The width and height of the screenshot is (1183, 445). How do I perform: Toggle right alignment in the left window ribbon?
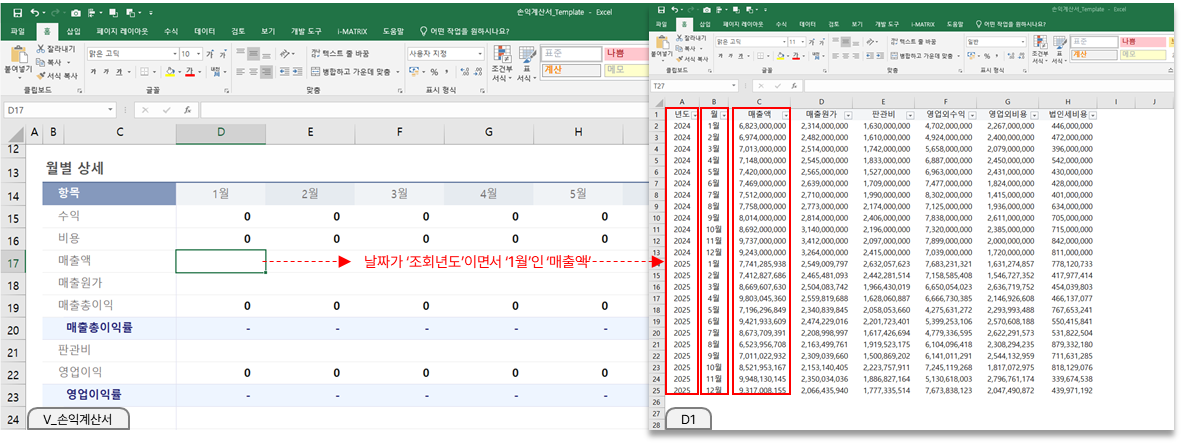coord(268,71)
